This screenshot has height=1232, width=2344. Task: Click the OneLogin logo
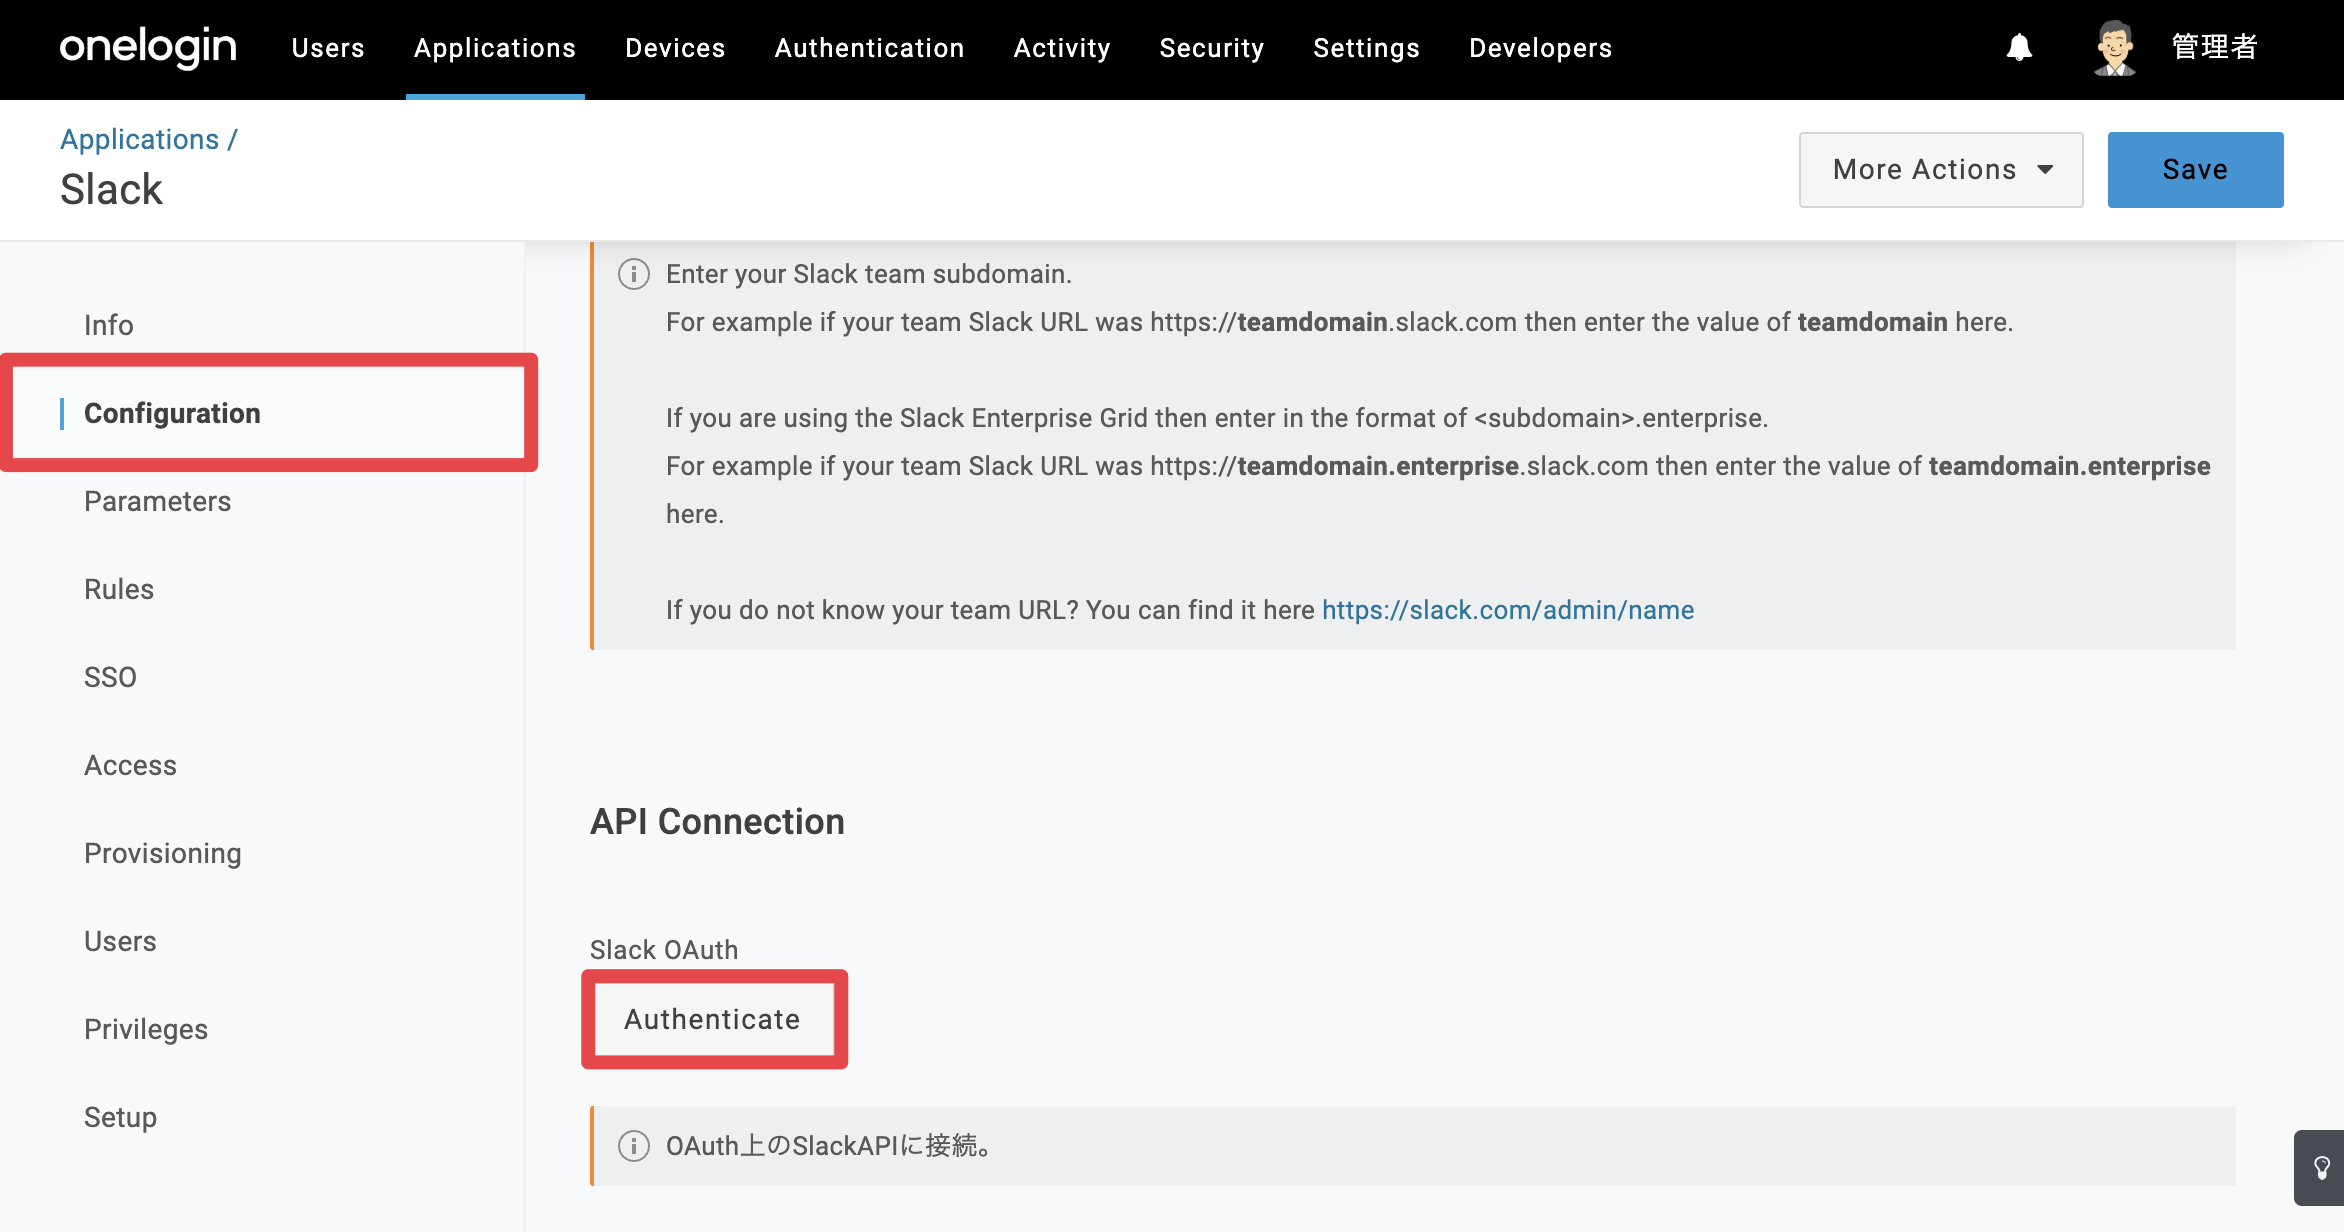coord(148,47)
